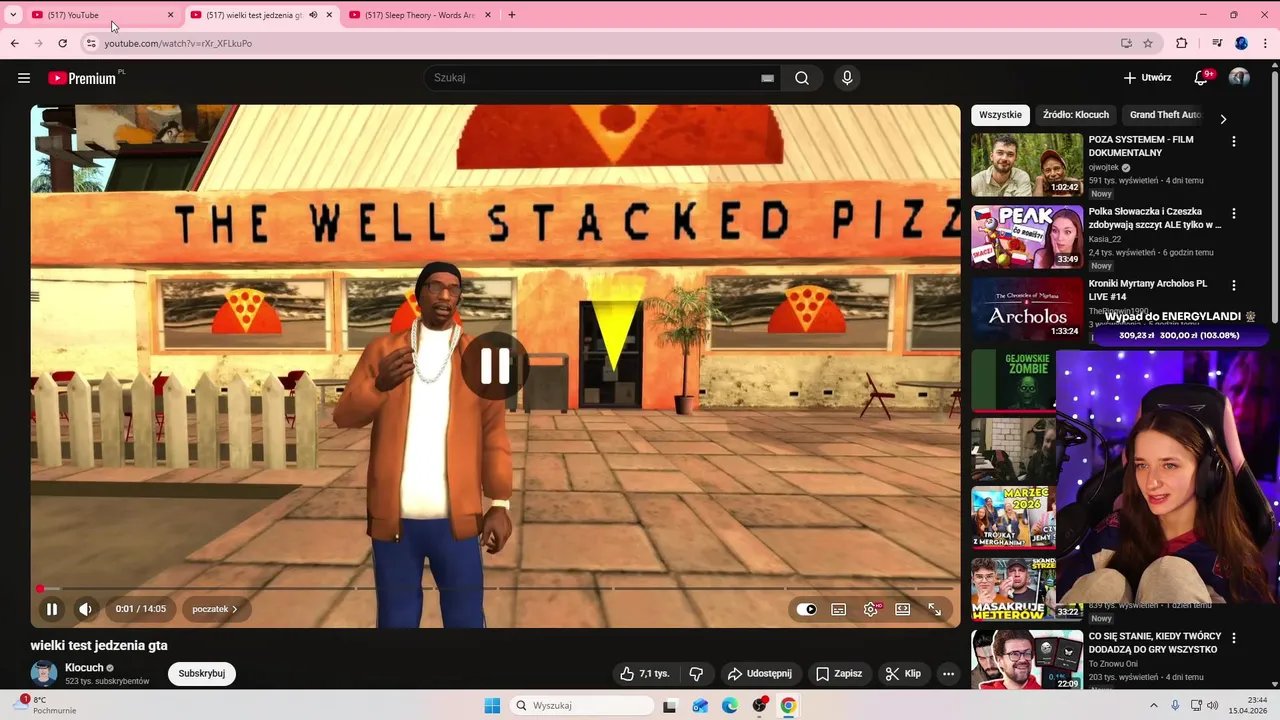Click the address bar URL
This screenshot has width=1280, height=720.
coord(178,43)
